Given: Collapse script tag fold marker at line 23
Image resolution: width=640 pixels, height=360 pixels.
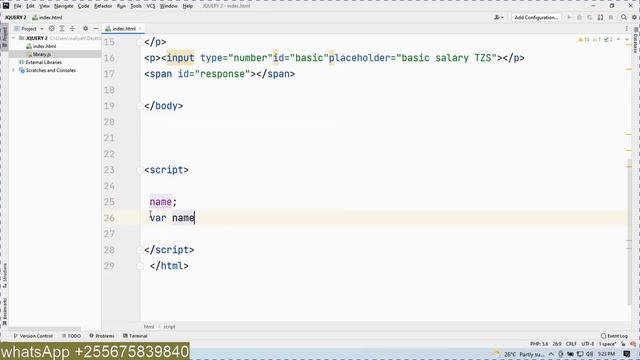Looking at the screenshot, I should [140, 170].
